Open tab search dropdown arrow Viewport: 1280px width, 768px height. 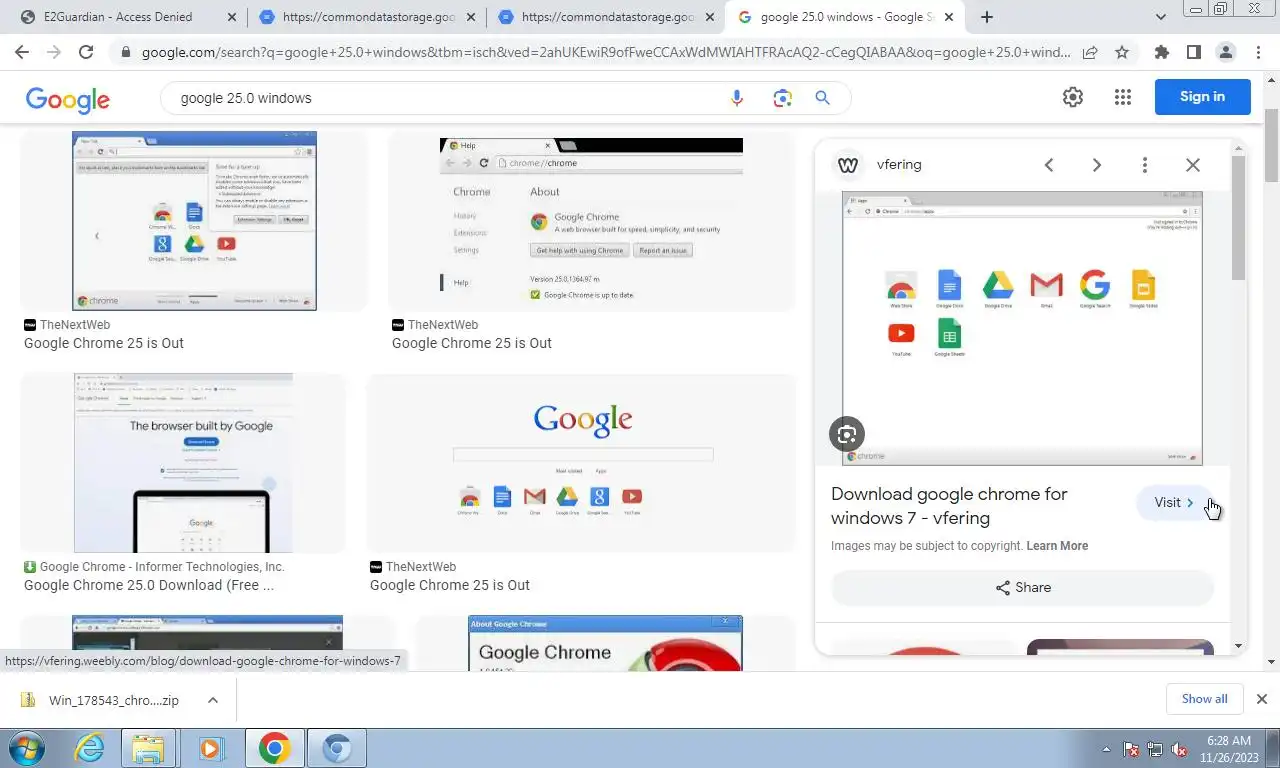click(x=1161, y=17)
